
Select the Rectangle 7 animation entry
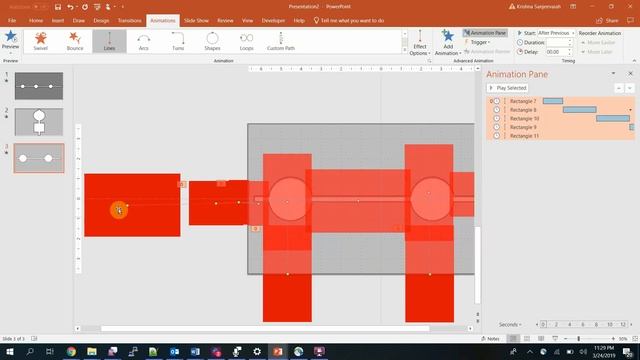[x=561, y=101]
